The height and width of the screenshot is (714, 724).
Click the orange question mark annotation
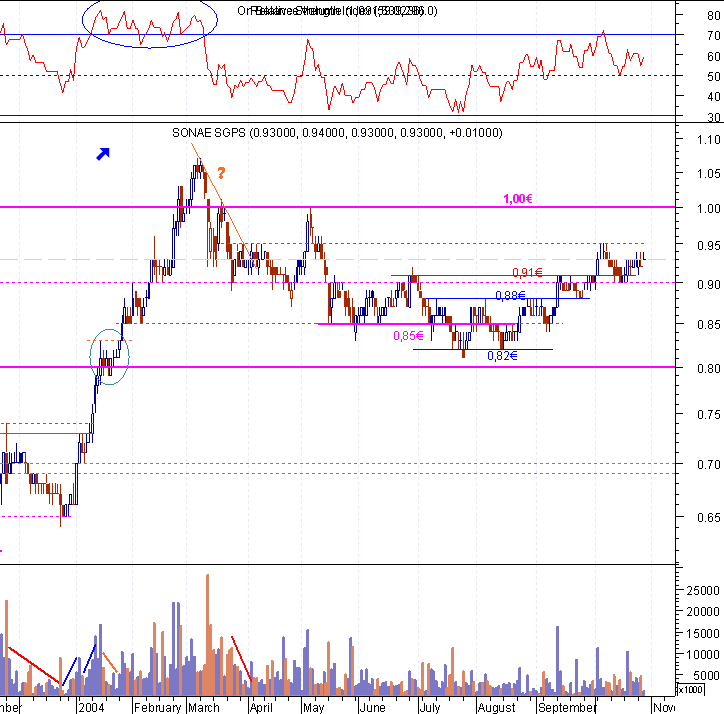coord(221,173)
